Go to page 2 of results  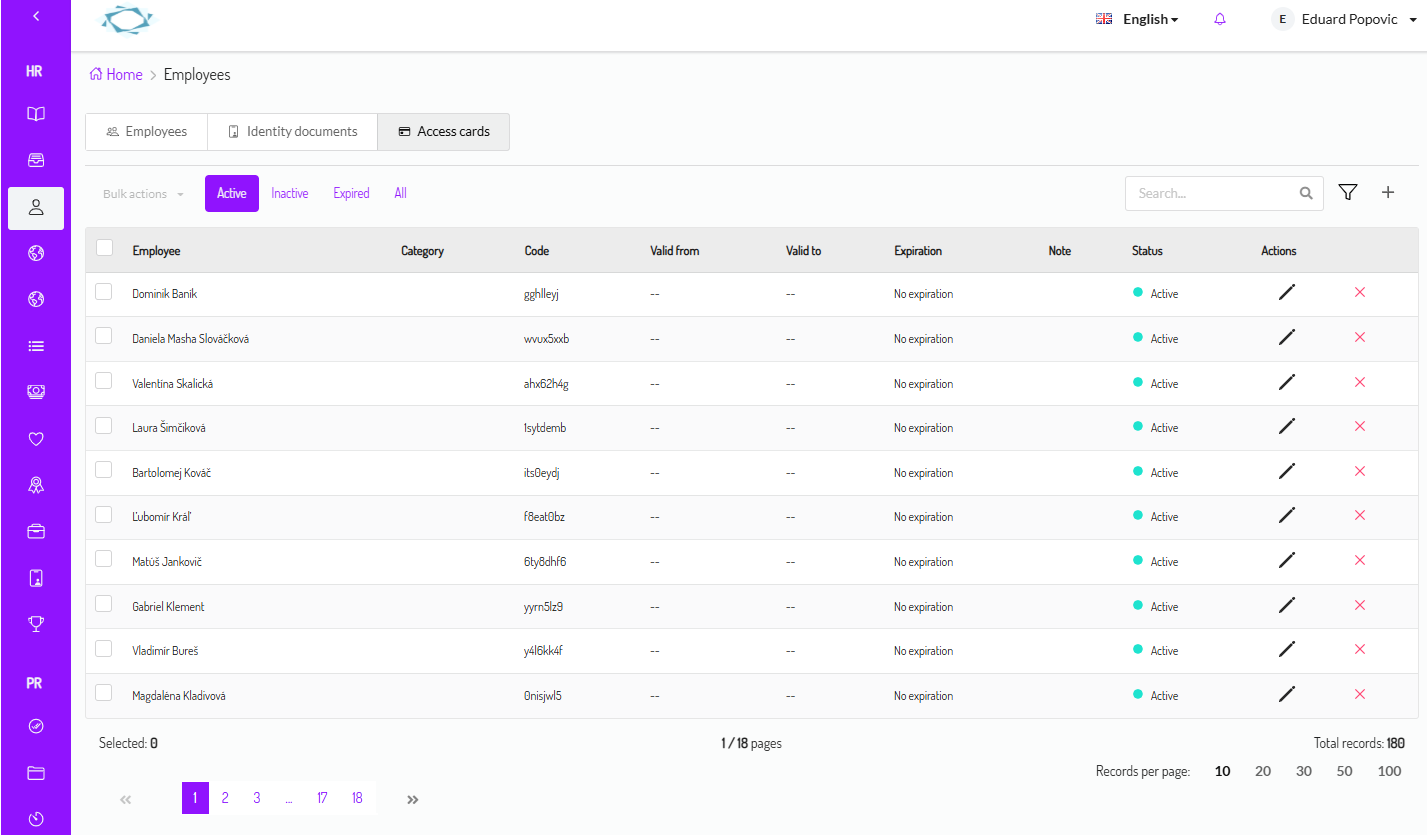[x=225, y=798]
